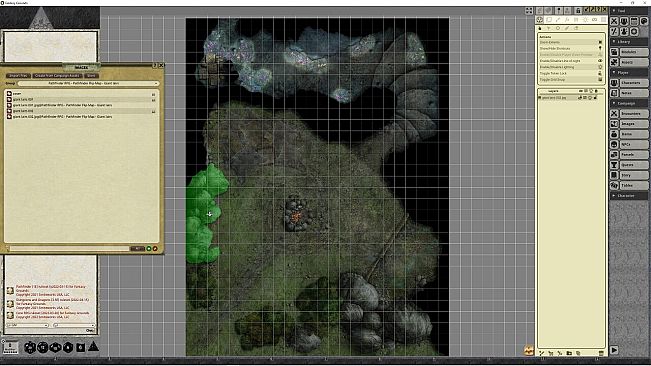Open the chat speaker dropdown
Image resolution: width=651 pixels, height=366 pixels.
coord(74,325)
